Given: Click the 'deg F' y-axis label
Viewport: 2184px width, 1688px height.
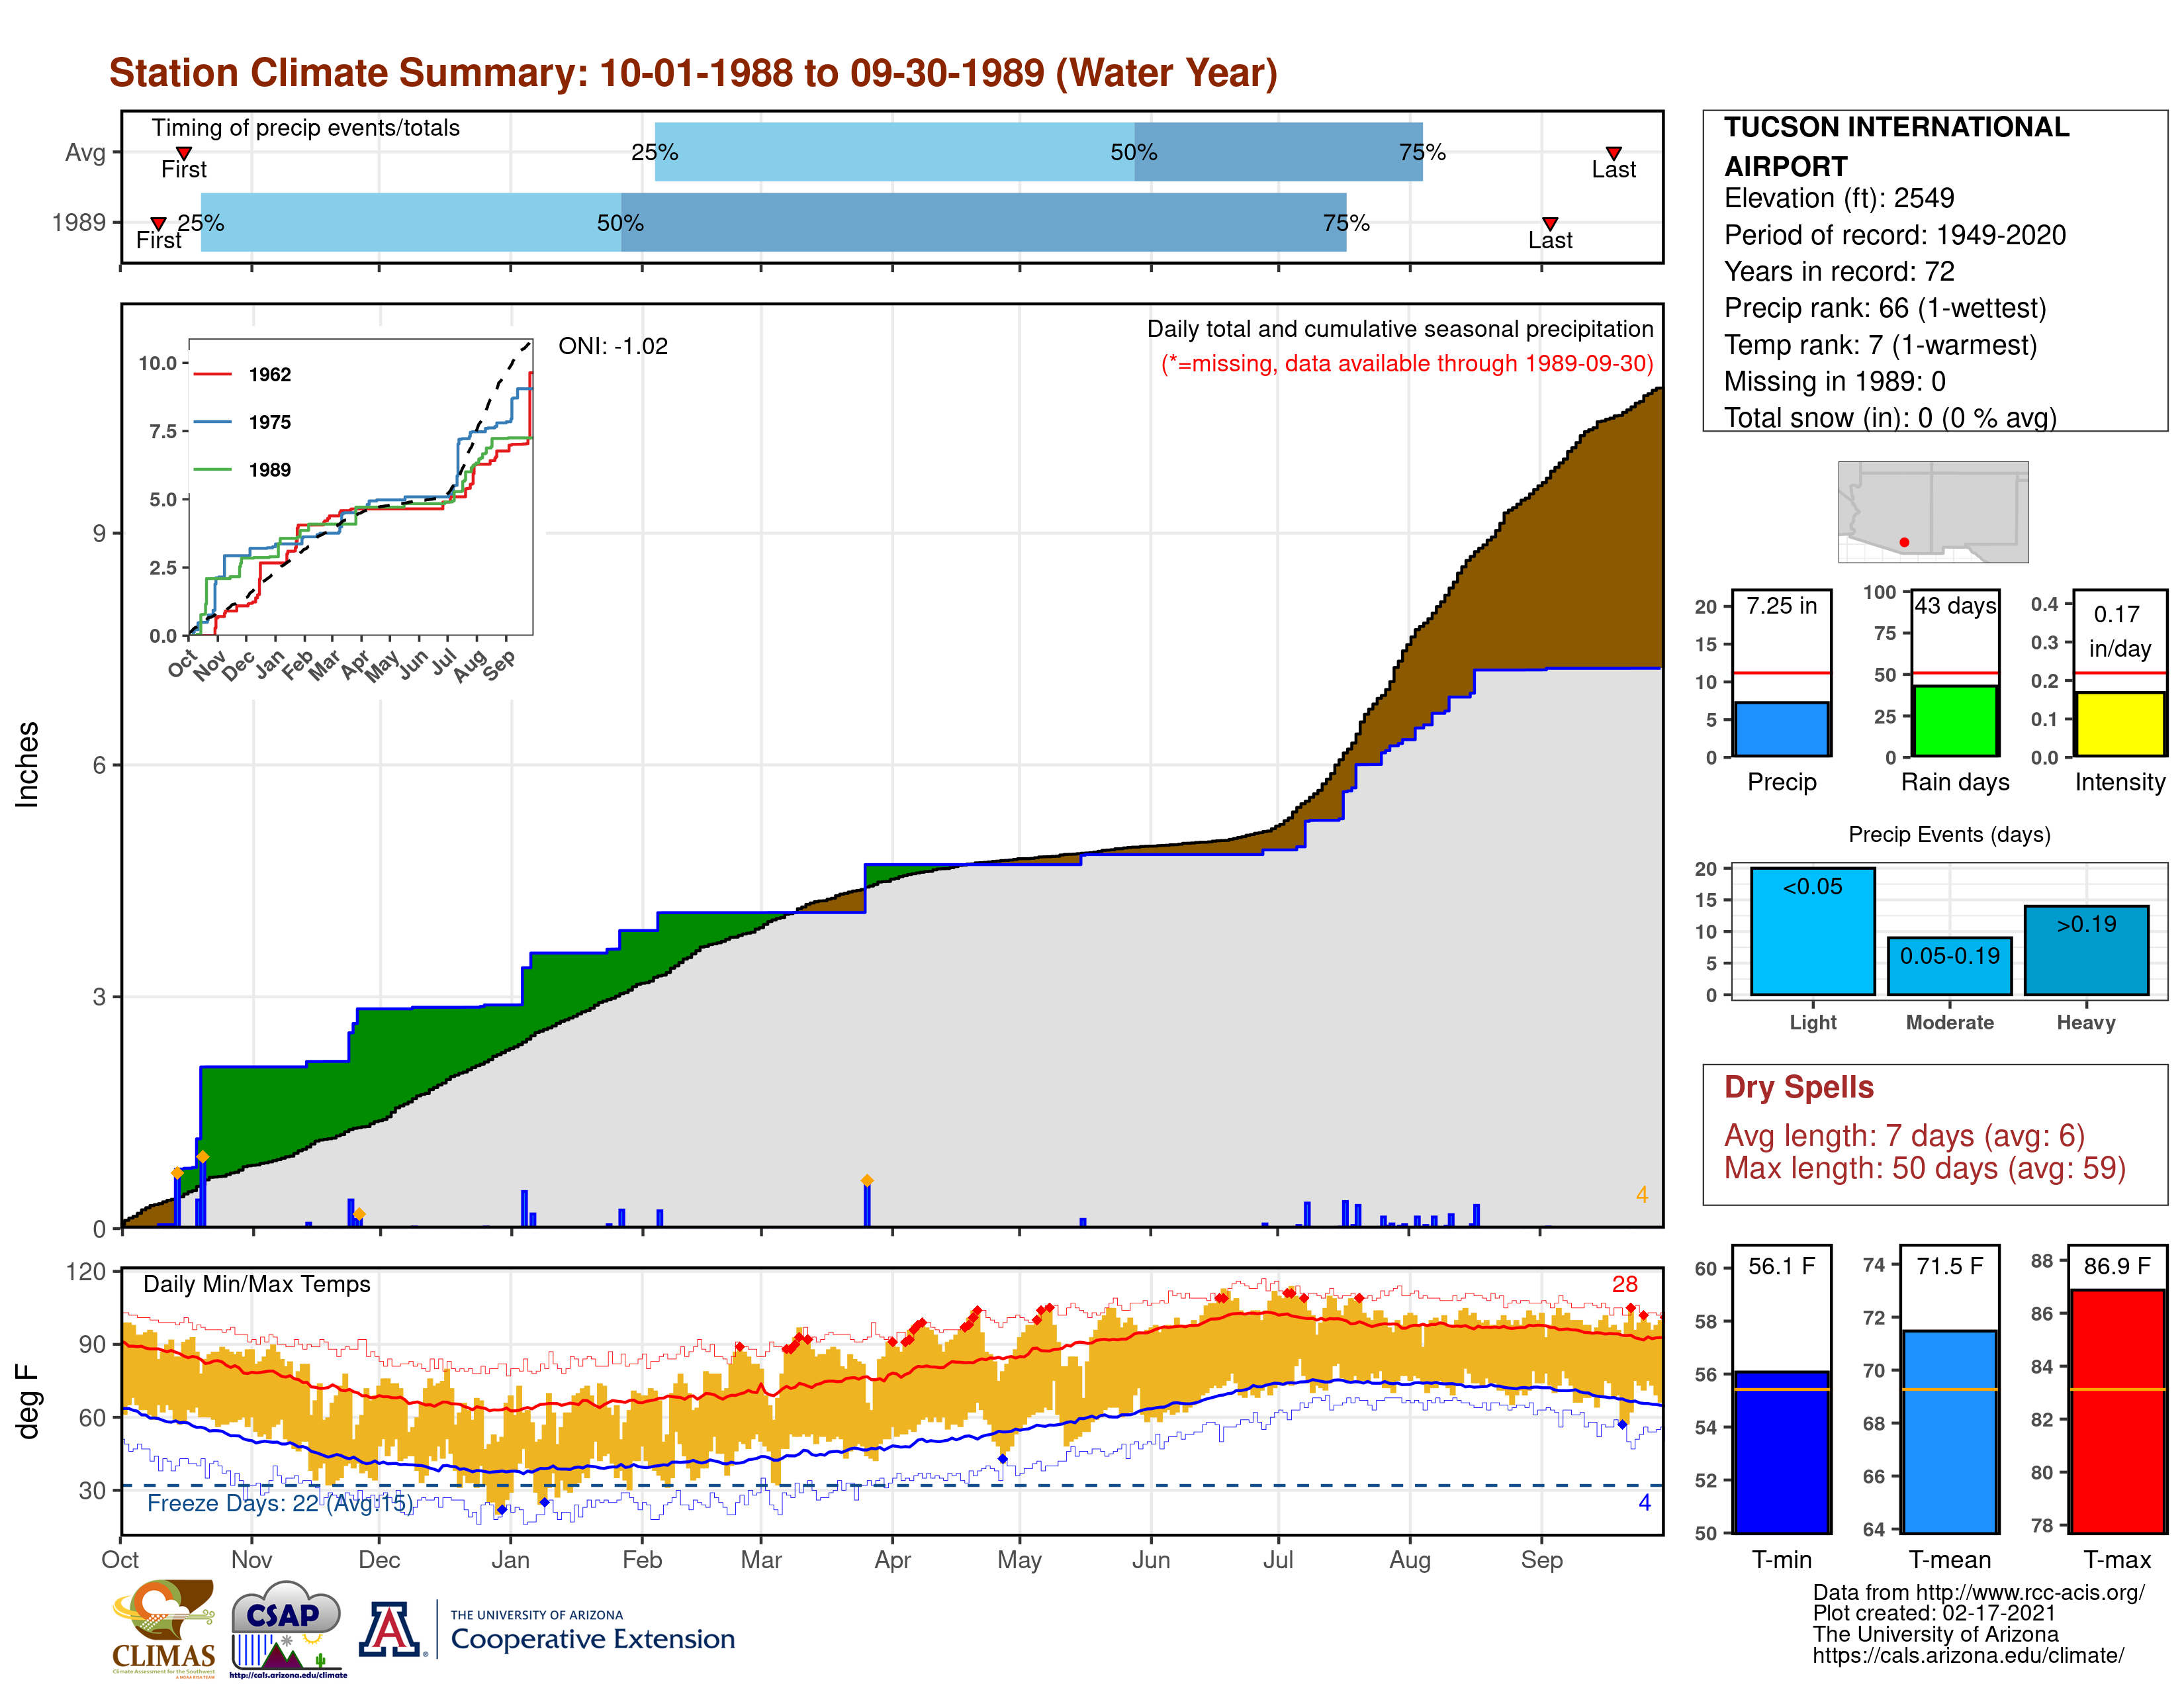Looking at the screenshot, I should click(27, 1402).
